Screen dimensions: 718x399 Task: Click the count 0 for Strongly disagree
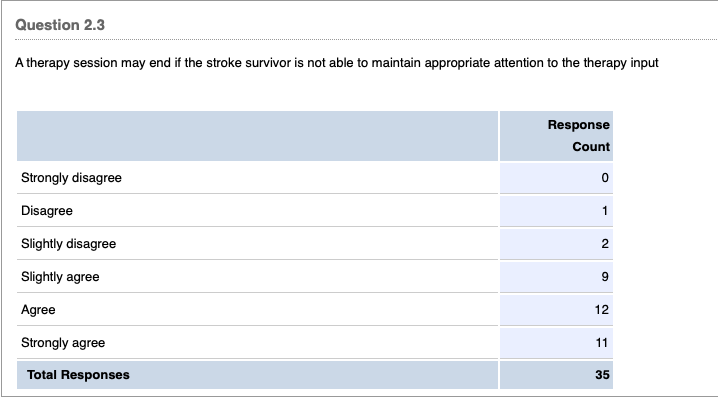605,178
